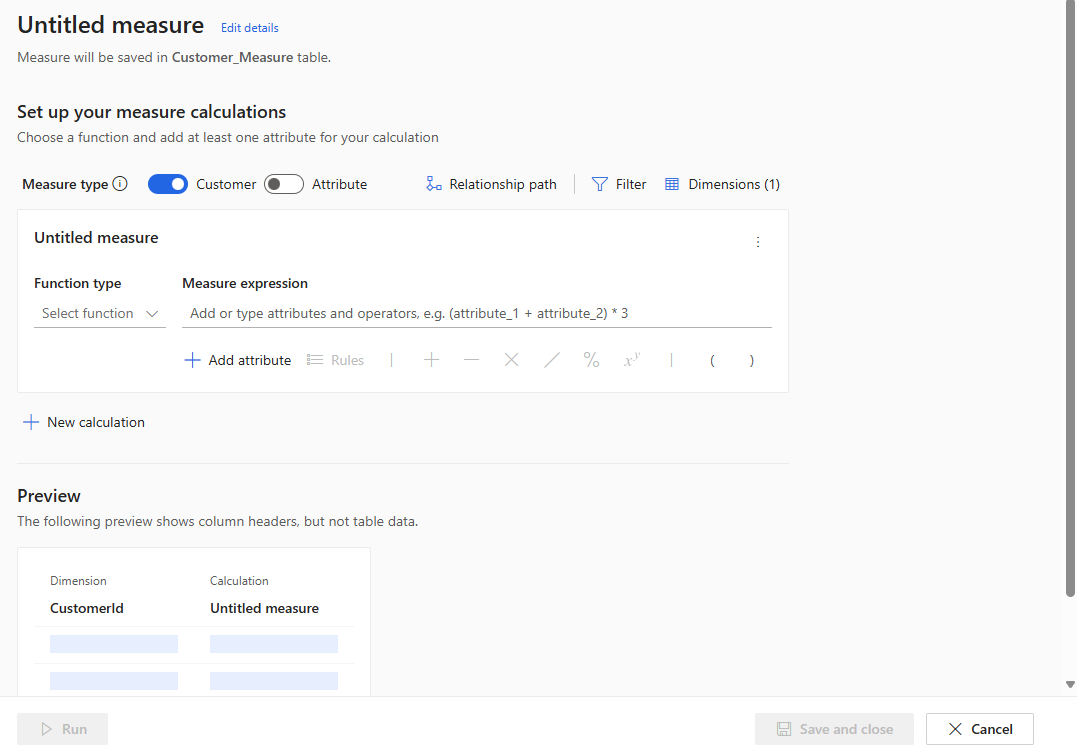The image size is (1077, 756).
Task: Toggle the Customer measure type switch
Action: pos(168,184)
